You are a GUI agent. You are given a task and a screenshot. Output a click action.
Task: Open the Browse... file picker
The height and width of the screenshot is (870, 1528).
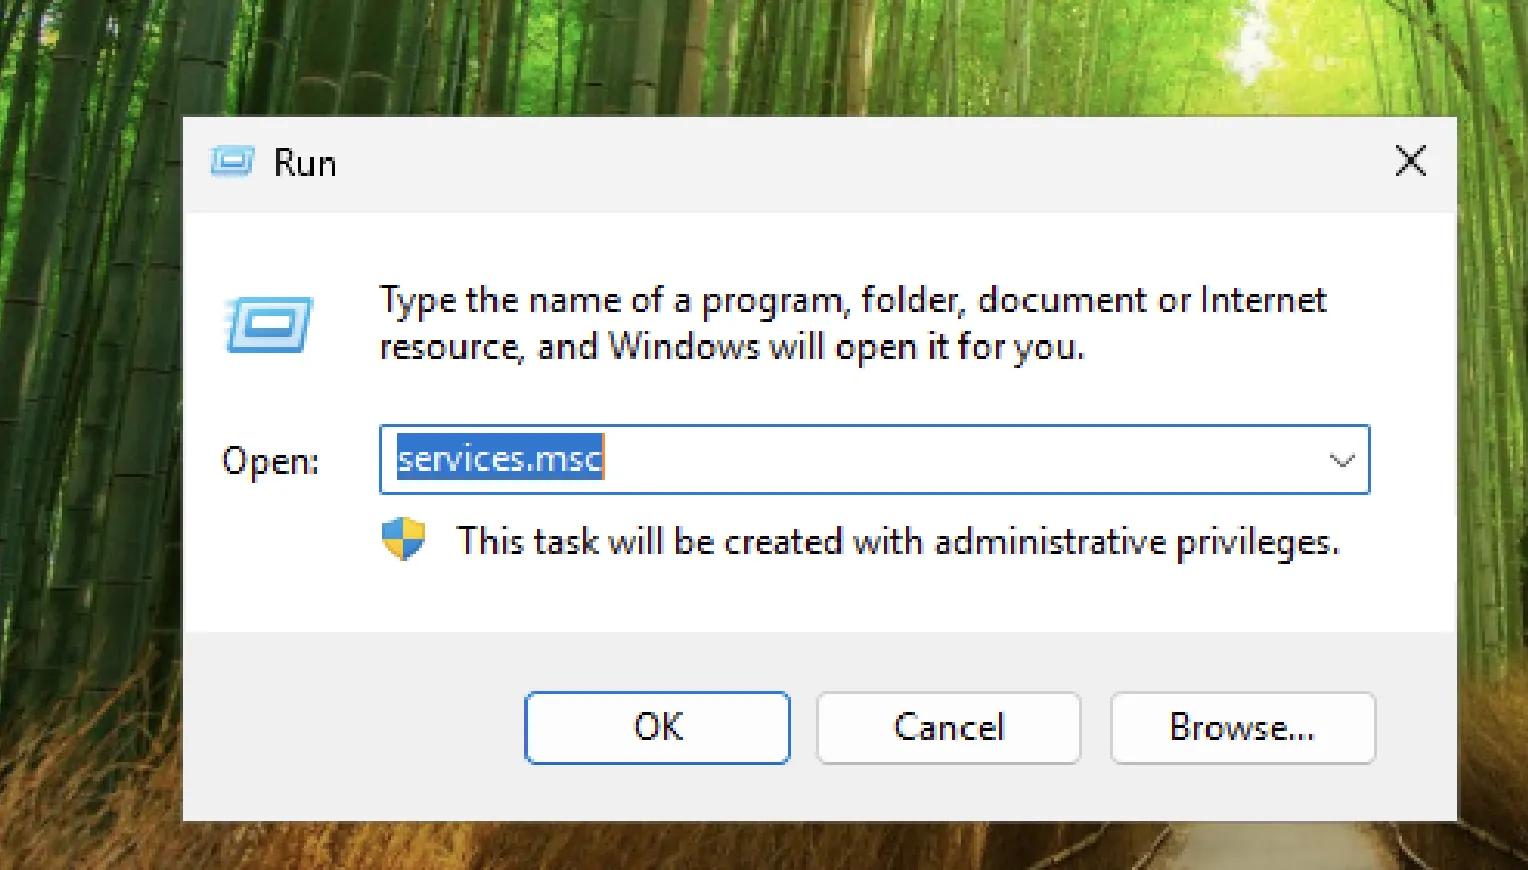[1242, 727]
